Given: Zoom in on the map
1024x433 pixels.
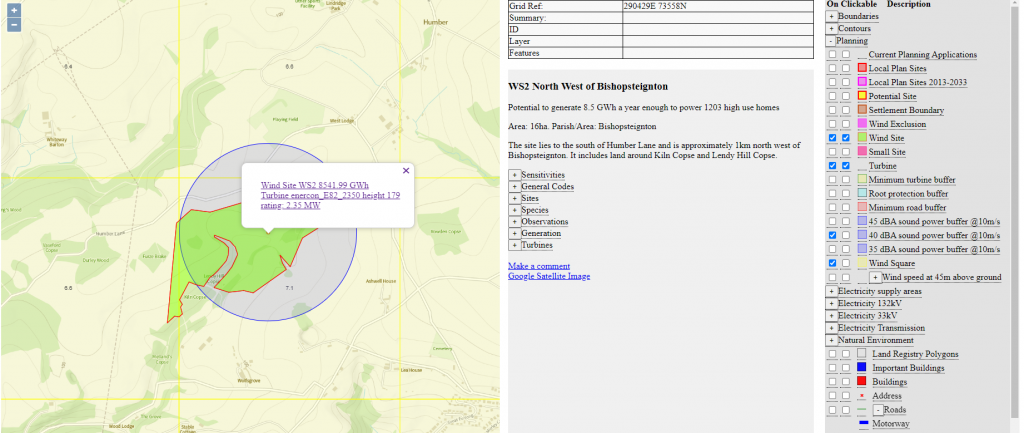Looking at the screenshot, I should click(14, 10).
